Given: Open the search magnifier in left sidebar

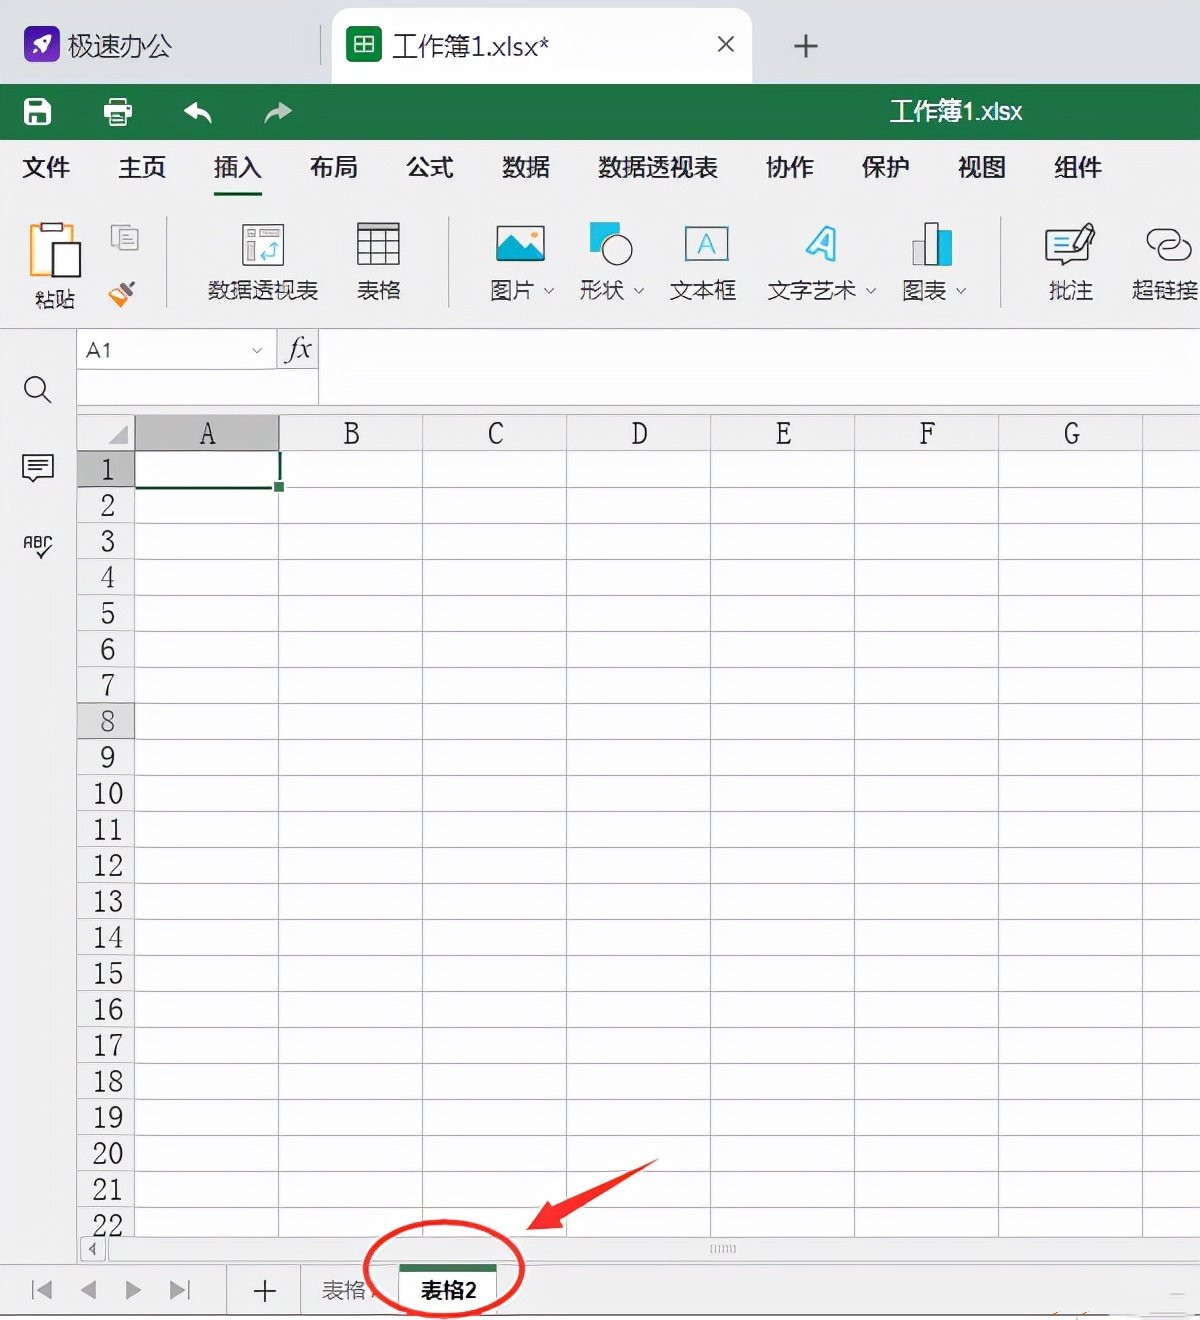Looking at the screenshot, I should coord(38,389).
